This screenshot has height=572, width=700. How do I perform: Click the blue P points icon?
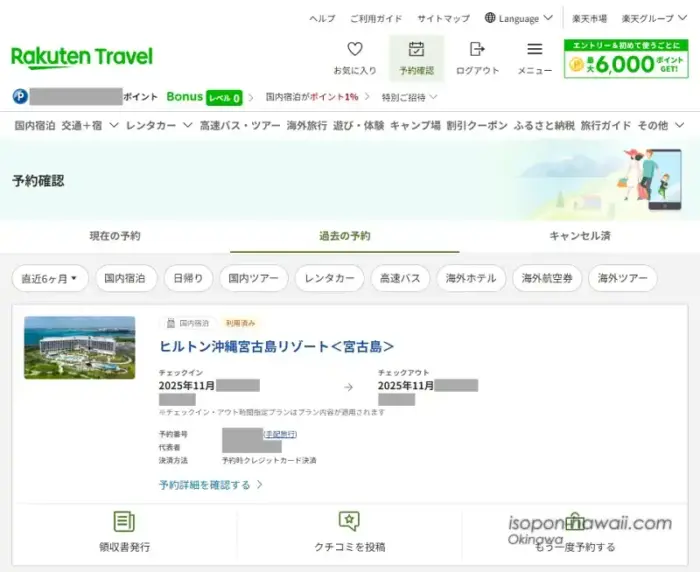20,96
